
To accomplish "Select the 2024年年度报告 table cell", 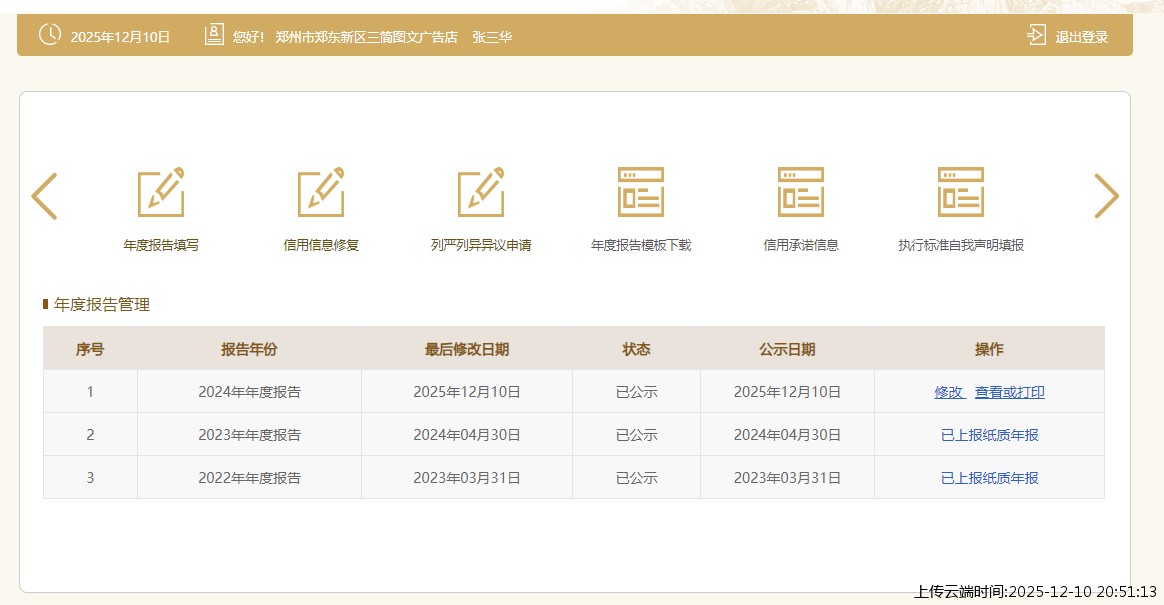I will 249,392.
